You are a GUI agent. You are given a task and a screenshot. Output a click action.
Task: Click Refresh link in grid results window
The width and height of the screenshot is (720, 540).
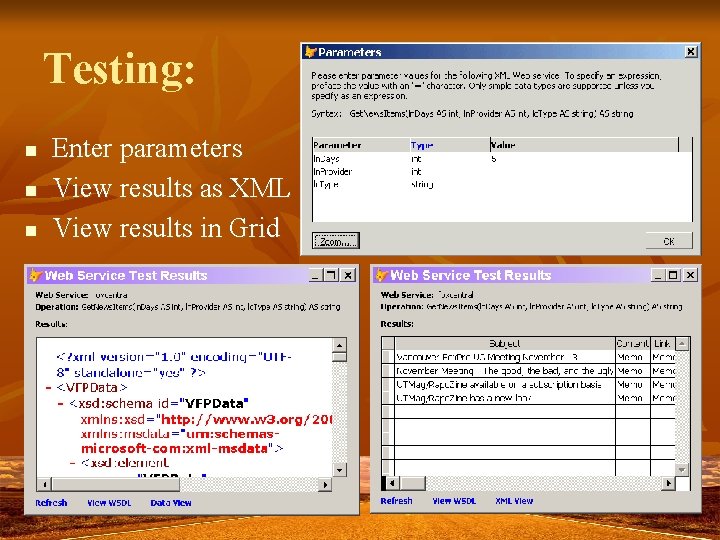pyautogui.click(x=396, y=501)
